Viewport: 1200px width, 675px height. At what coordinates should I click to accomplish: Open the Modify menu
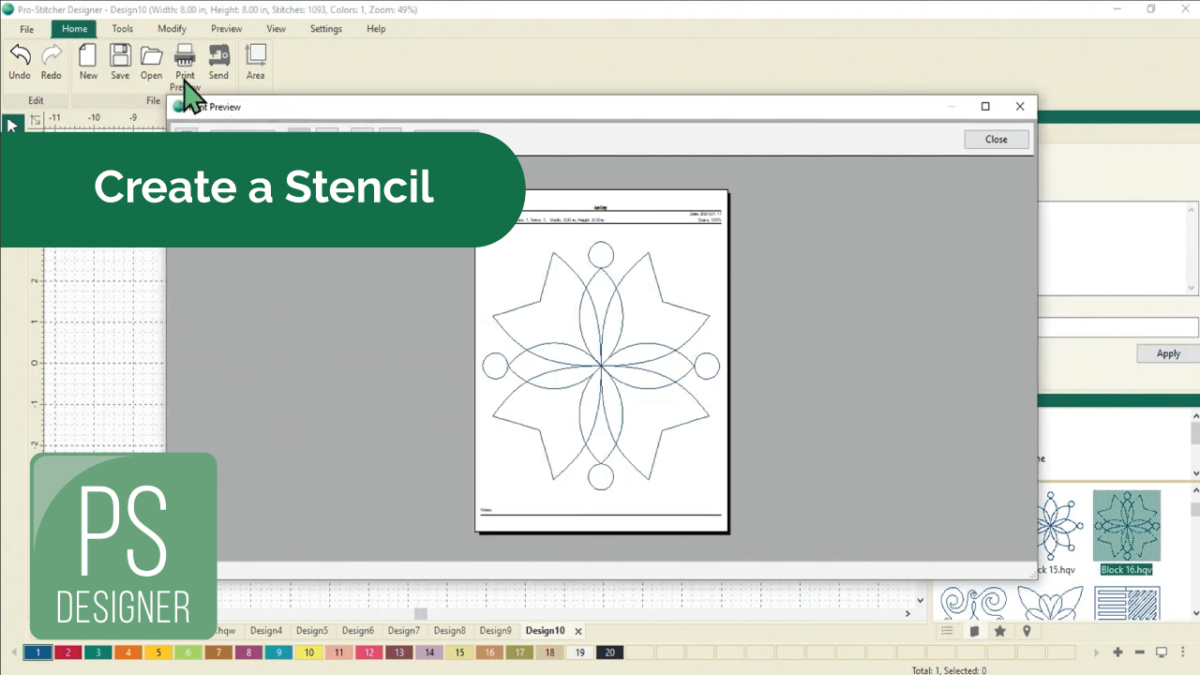(171, 29)
